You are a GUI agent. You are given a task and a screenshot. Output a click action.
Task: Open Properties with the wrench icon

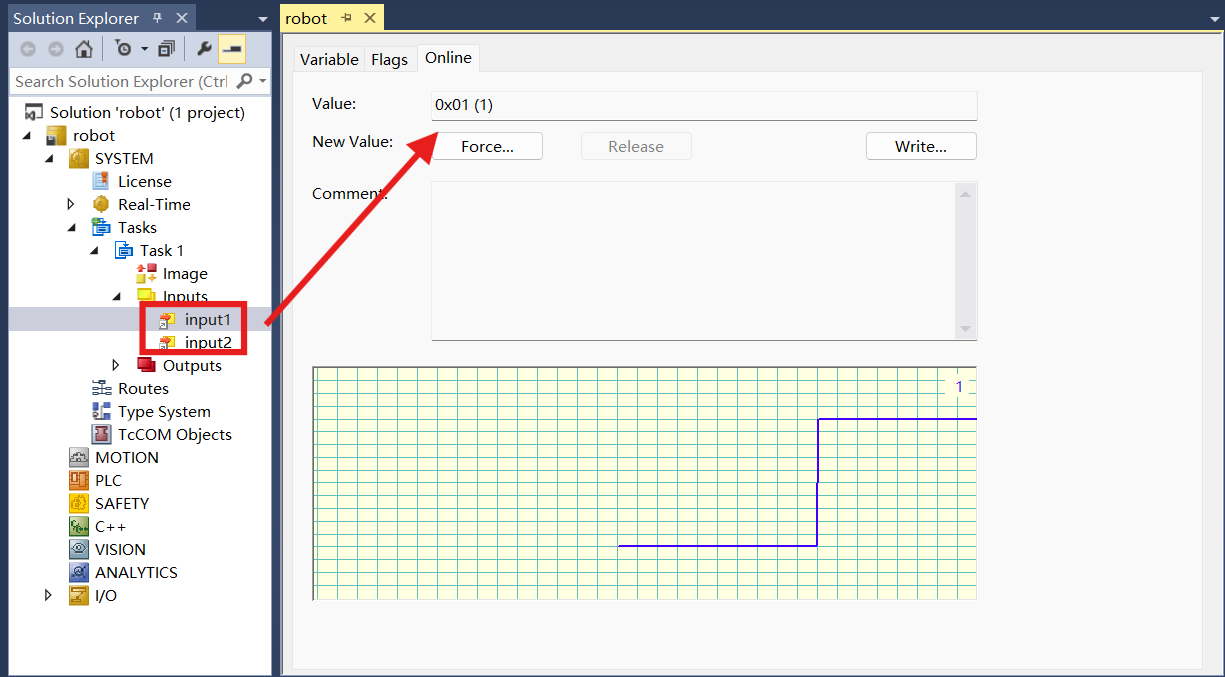204,49
